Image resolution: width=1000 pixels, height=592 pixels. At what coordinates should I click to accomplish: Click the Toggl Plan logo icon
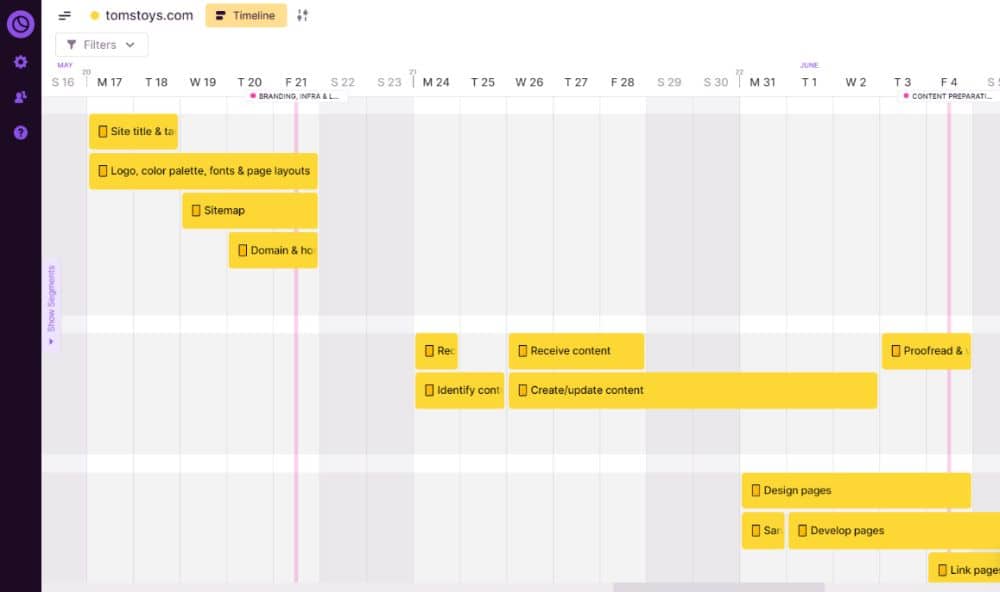[x=20, y=24]
